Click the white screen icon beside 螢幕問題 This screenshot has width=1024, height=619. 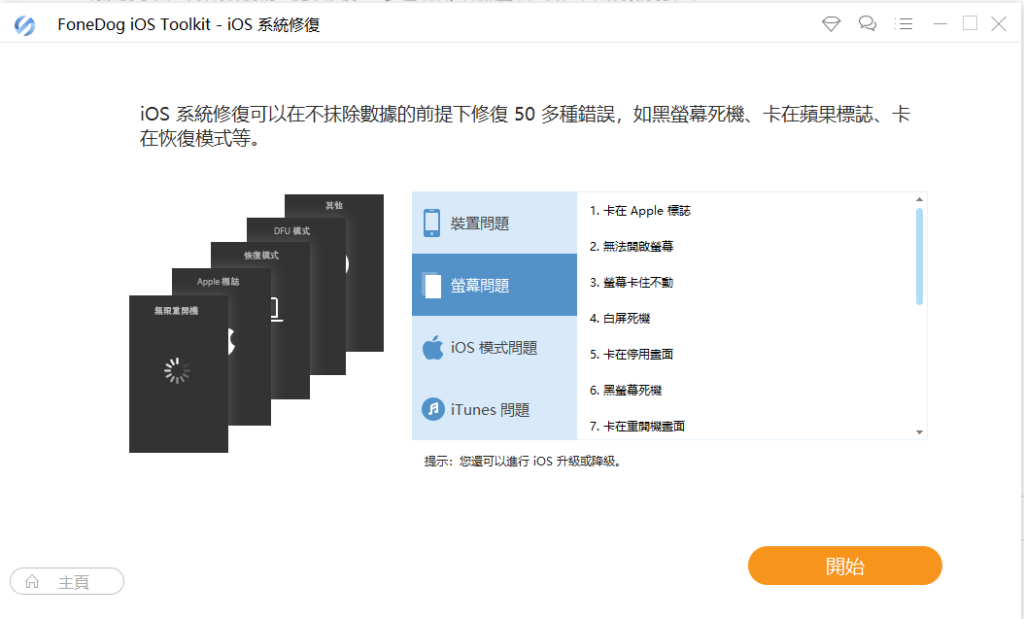click(x=432, y=286)
